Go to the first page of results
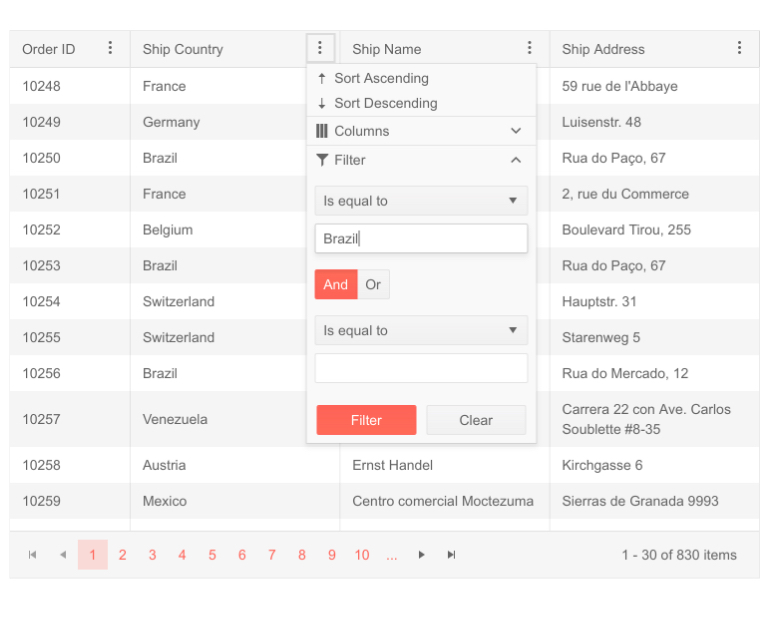The height and width of the screenshot is (639, 770). (x=33, y=555)
